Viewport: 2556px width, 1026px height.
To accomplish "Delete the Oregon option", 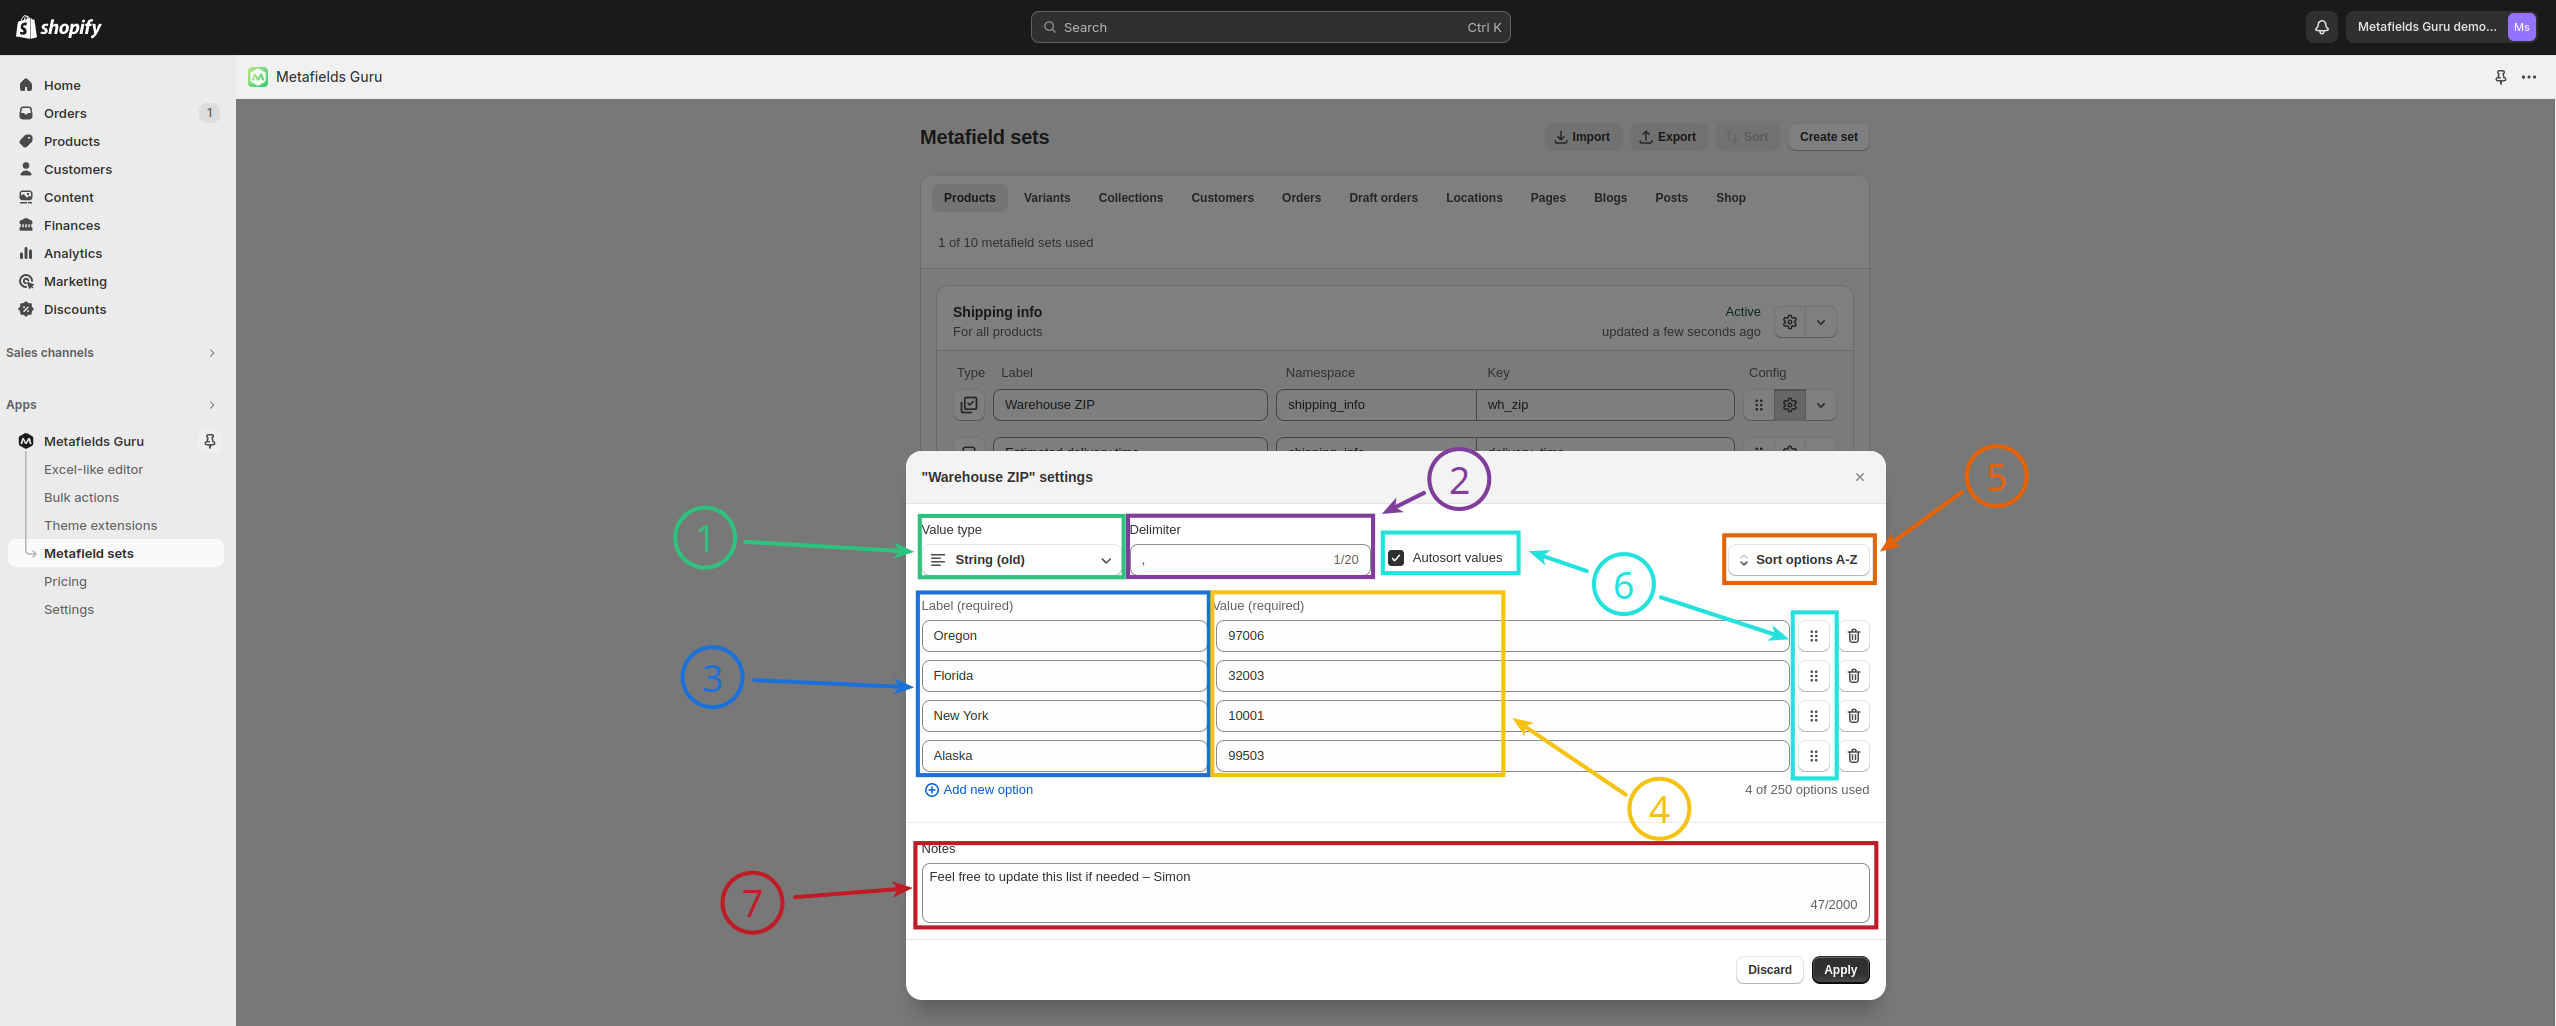I will pos(1854,636).
